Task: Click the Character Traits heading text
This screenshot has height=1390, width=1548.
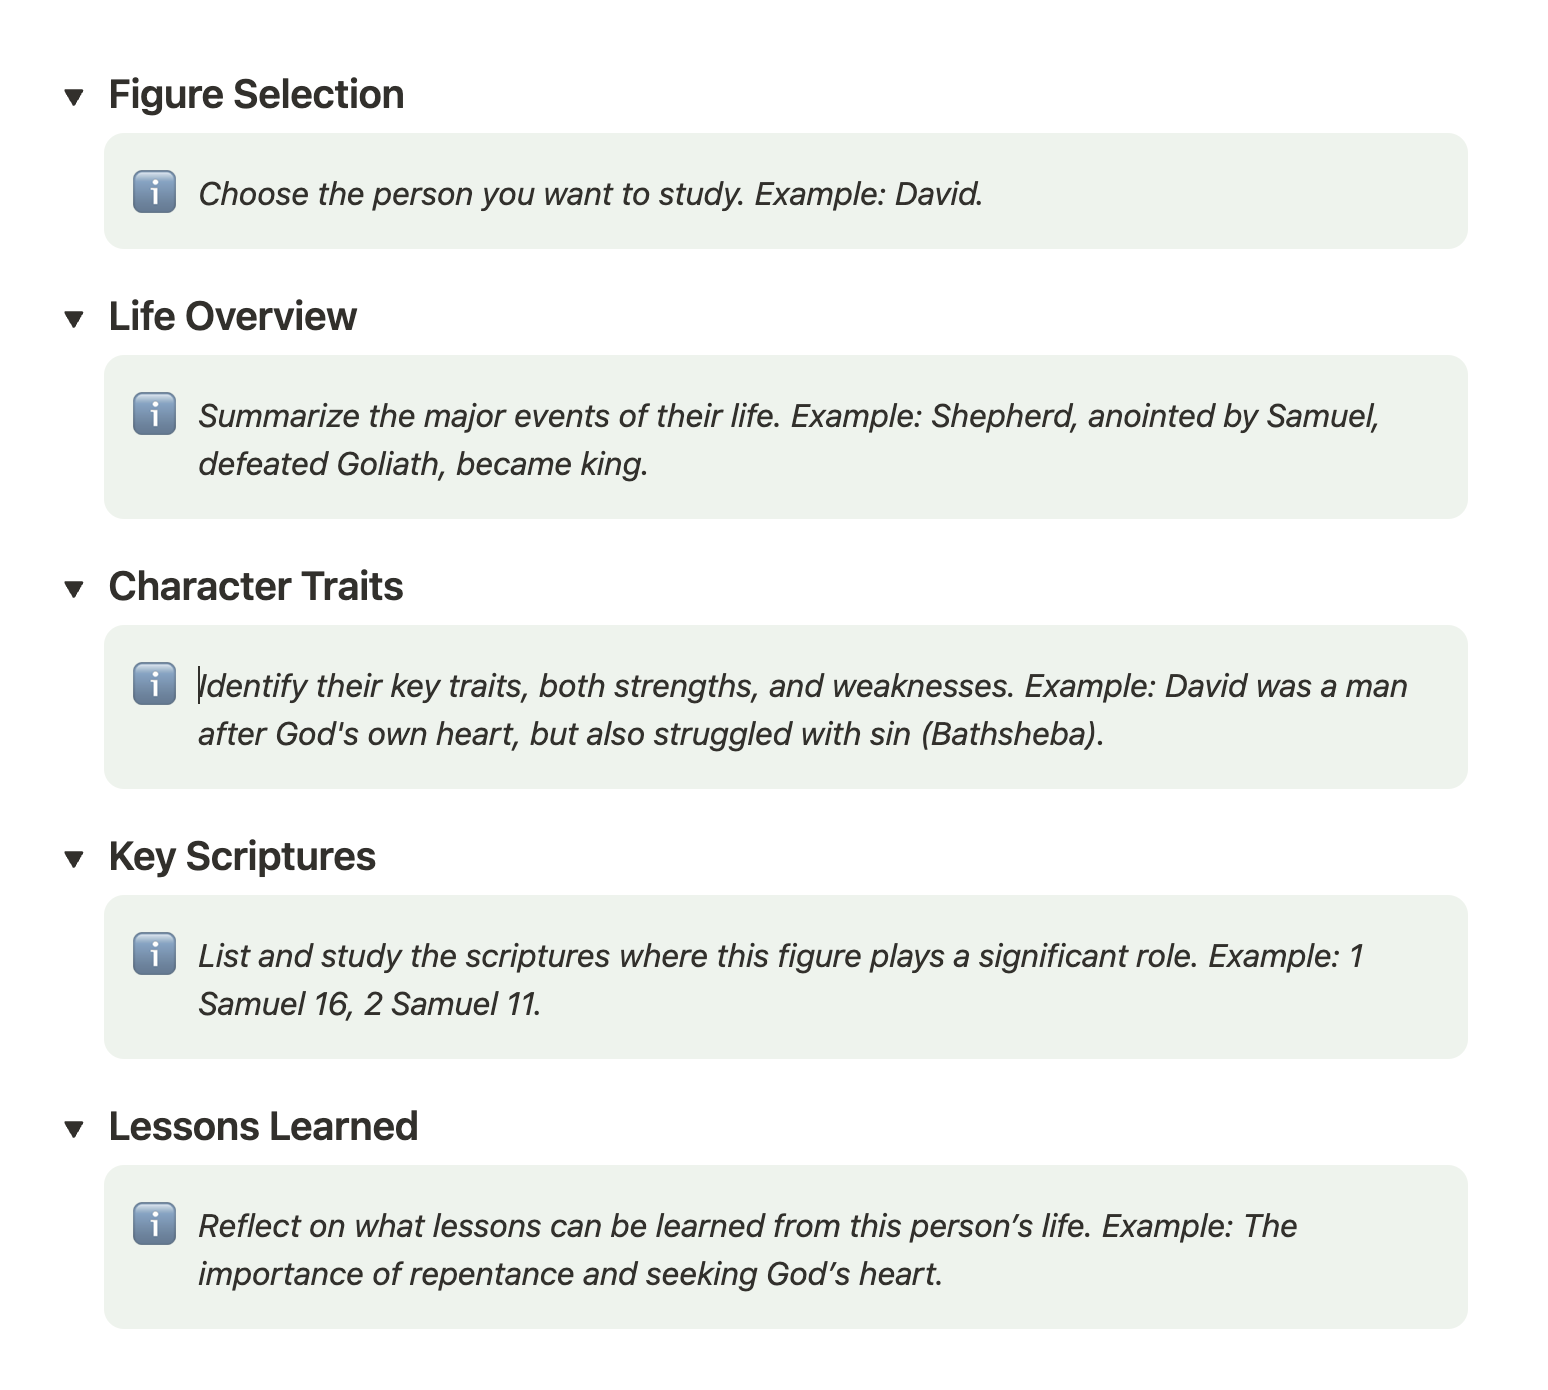Action: click(x=256, y=587)
